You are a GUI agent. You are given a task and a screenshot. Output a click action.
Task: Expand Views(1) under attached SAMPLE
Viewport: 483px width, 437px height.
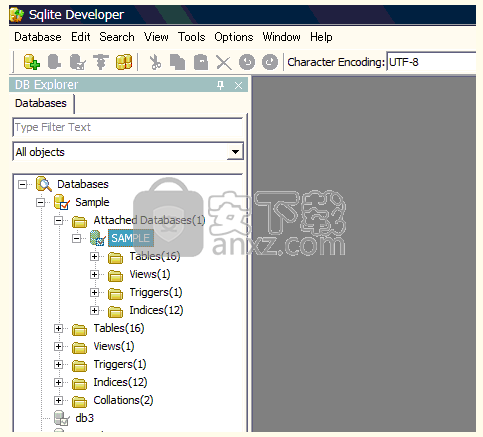point(94,274)
